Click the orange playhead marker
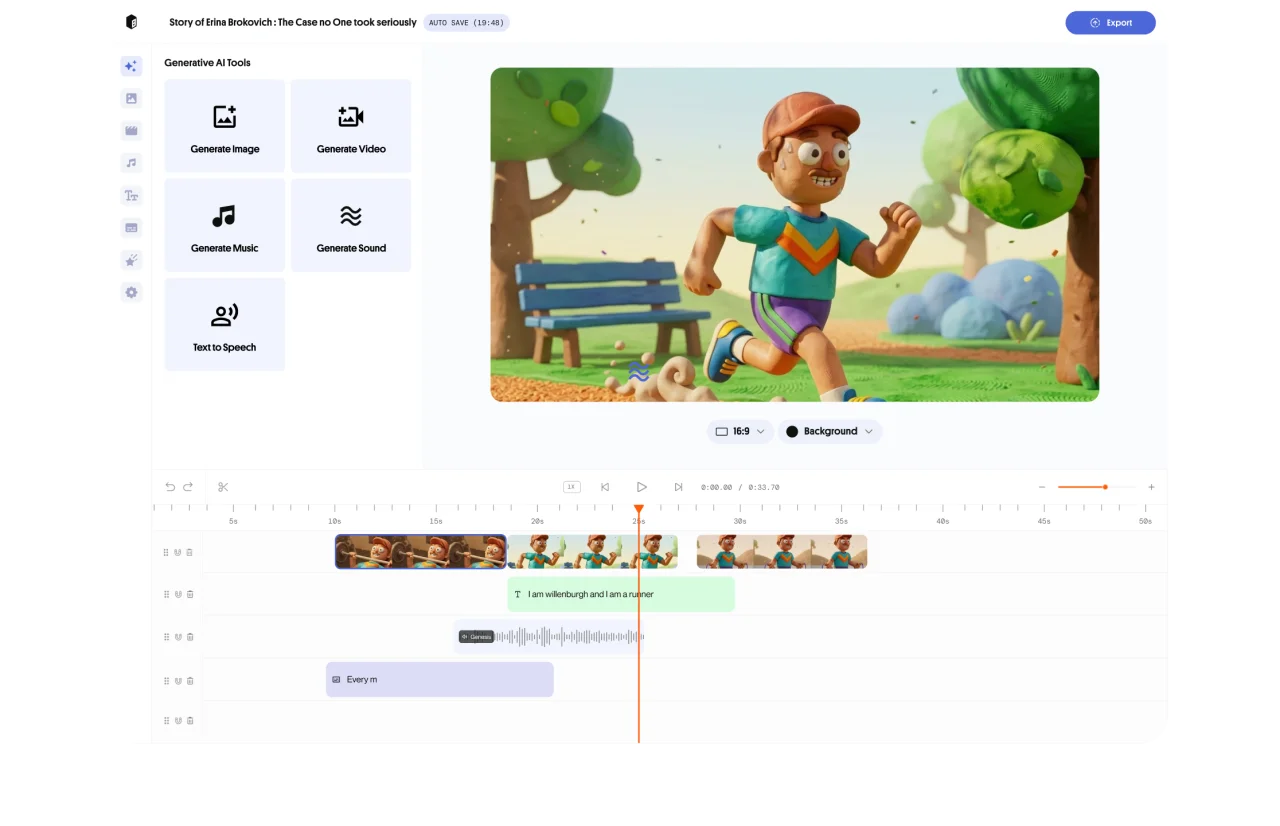The width and height of the screenshot is (1280, 826). [x=639, y=509]
